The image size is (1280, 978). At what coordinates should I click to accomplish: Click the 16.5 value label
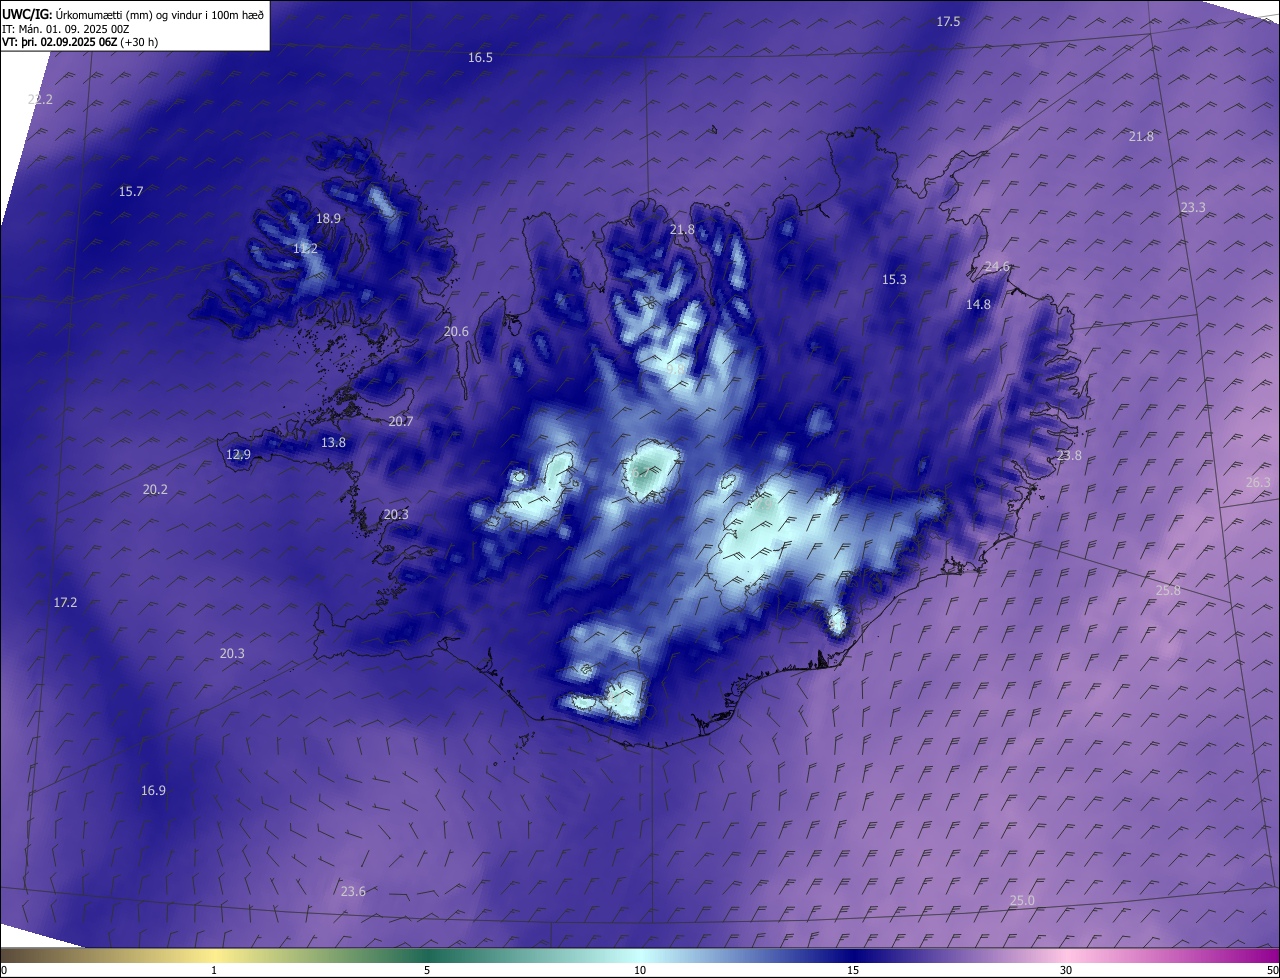click(481, 58)
